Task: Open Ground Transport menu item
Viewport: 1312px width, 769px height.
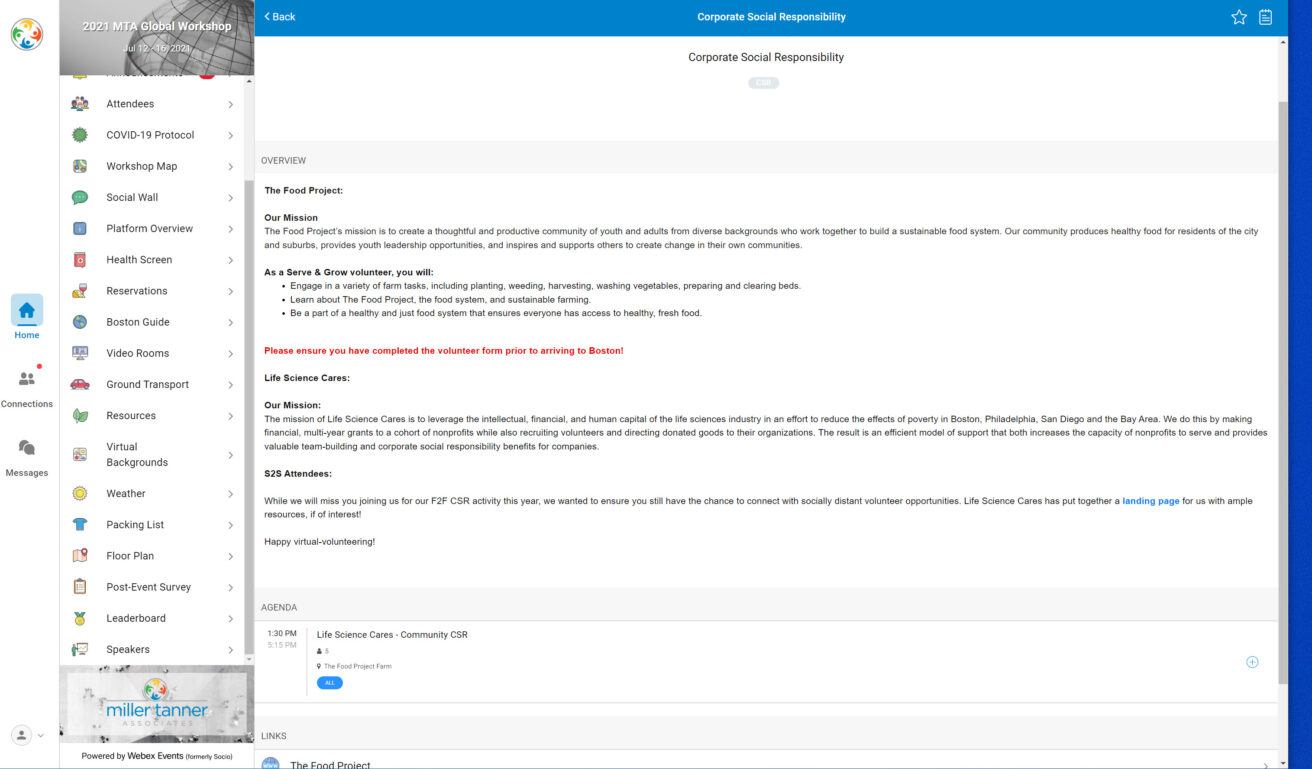Action: coord(152,384)
